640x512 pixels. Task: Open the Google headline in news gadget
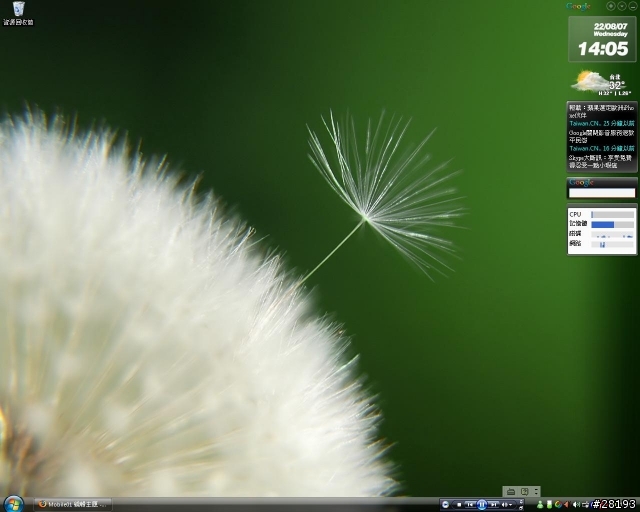click(x=602, y=136)
